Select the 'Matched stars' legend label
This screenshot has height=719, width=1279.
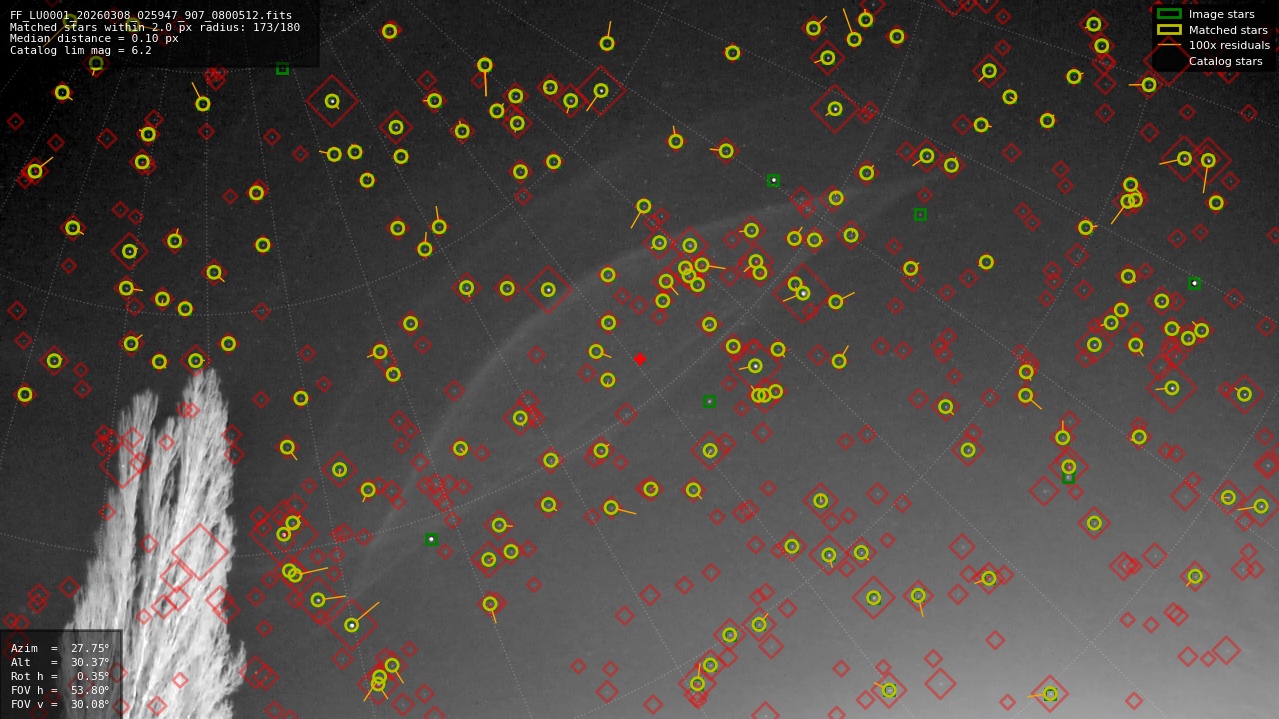tap(1228, 30)
